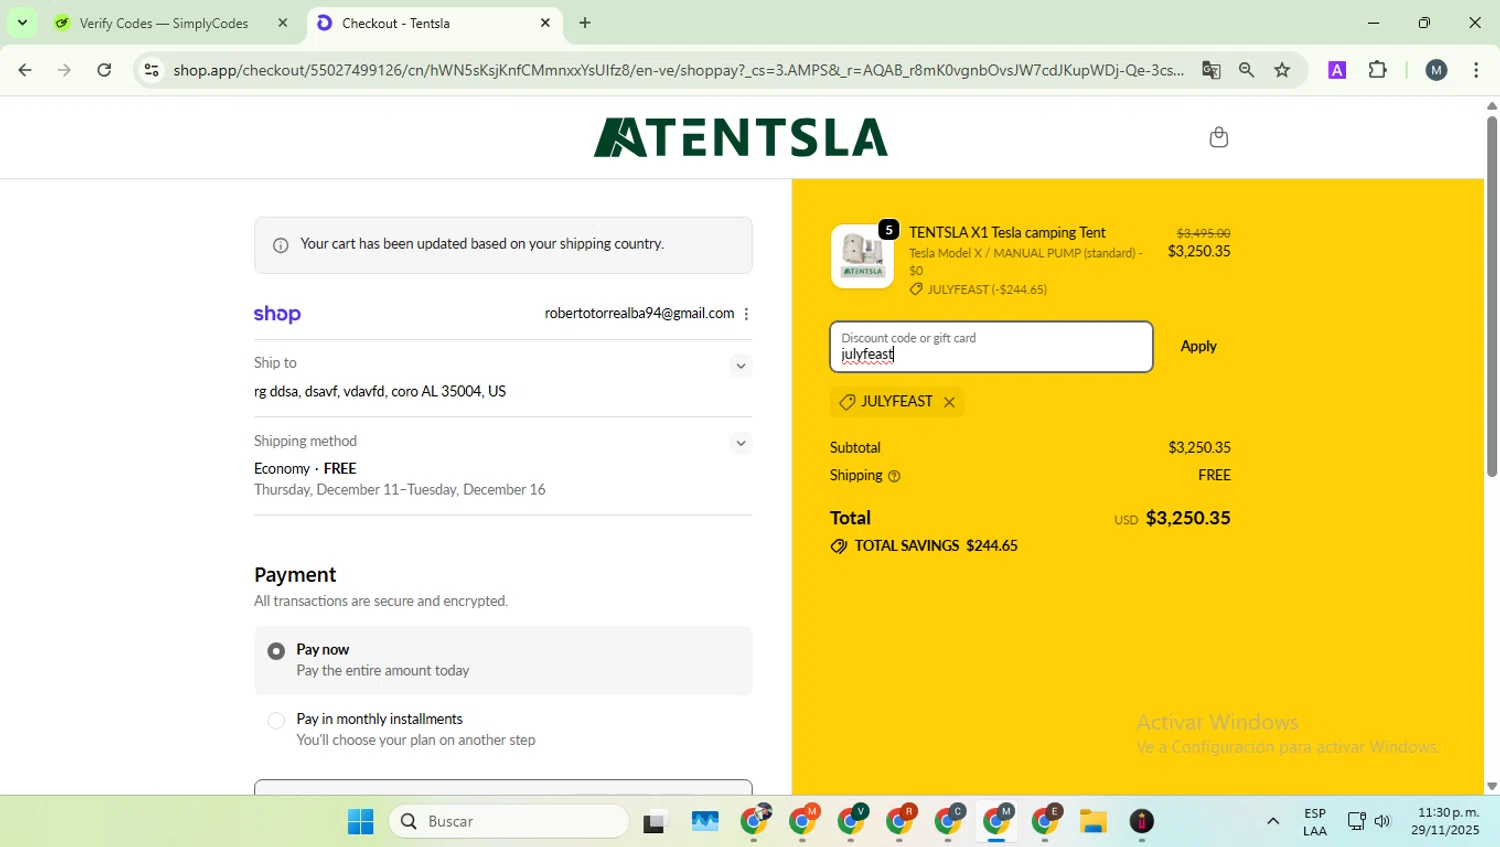
Task: Click the email robertotorrealba94@gmail.com
Action: pos(639,314)
